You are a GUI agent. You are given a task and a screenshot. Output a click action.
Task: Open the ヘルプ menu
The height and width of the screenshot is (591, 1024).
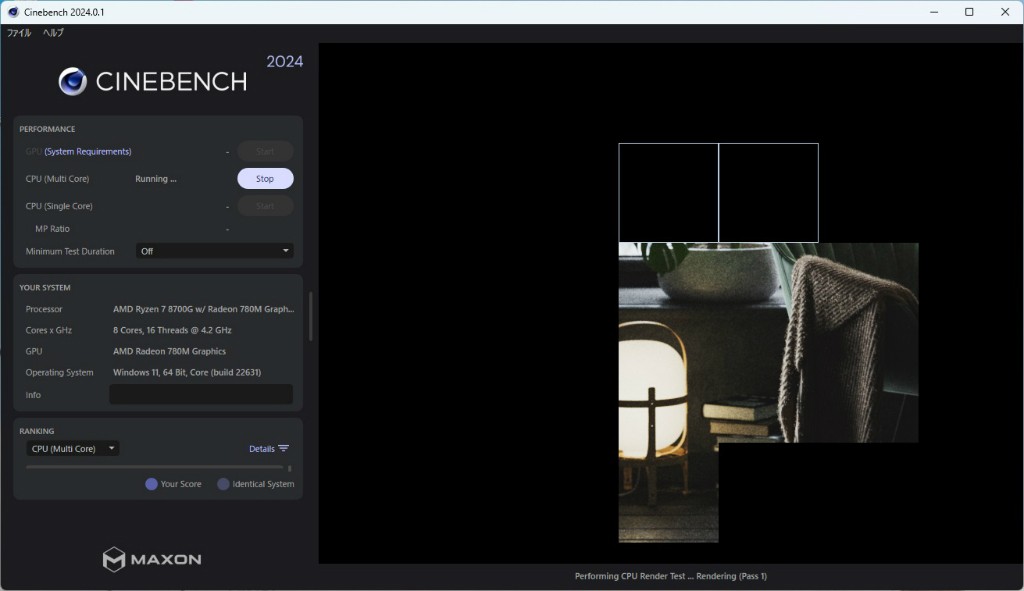(53, 33)
